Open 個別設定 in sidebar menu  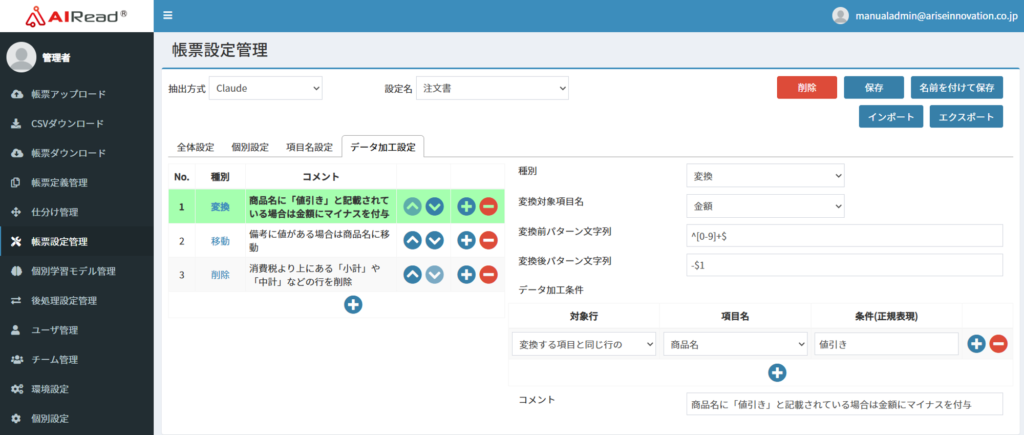tap(76, 419)
